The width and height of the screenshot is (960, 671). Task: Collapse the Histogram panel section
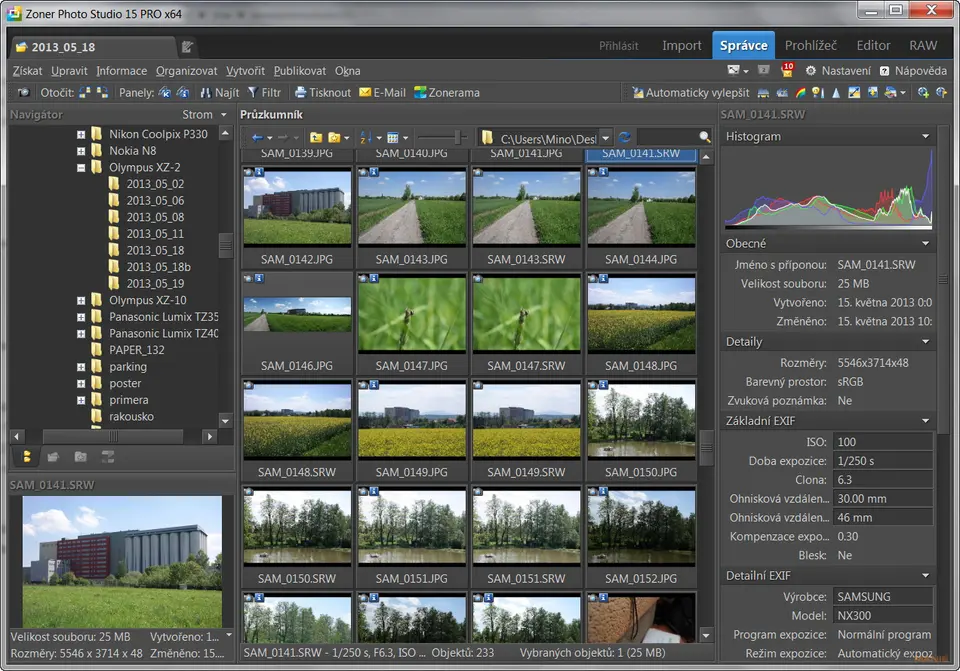(x=925, y=136)
